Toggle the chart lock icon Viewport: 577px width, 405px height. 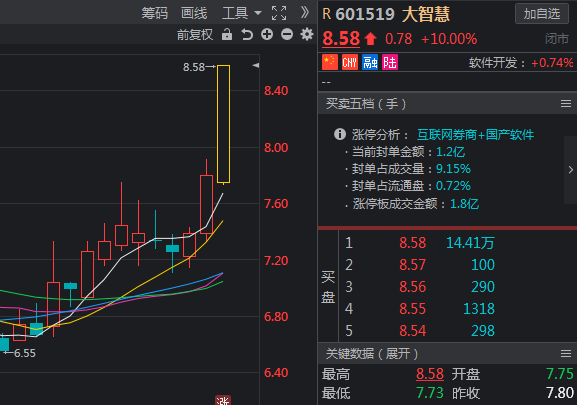coord(227,35)
